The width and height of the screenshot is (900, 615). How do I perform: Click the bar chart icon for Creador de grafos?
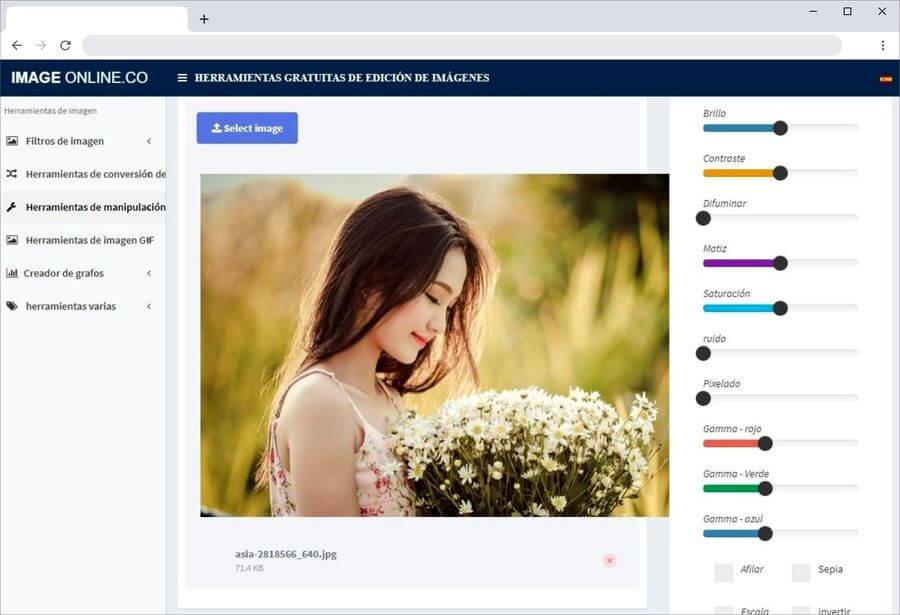[11, 273]
